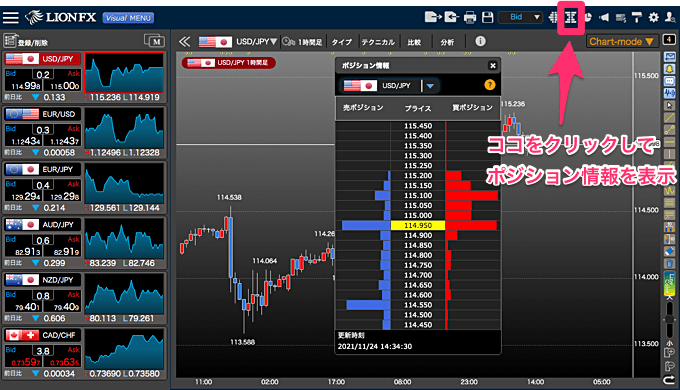Open the position information icon highlighted in pink
This screenshot has width=680, height=390.
[x=571, y=17]
